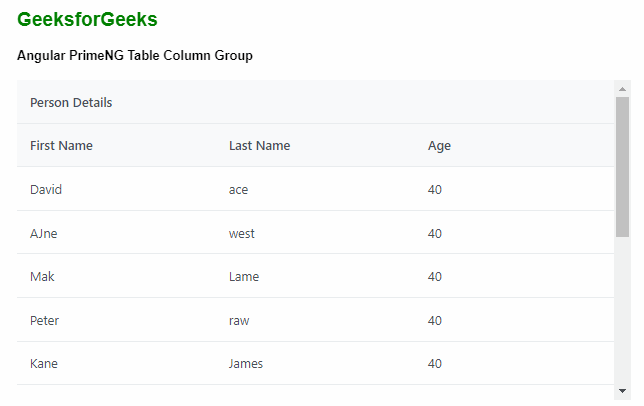Click the scrollbar up arrow

[622, 89]
